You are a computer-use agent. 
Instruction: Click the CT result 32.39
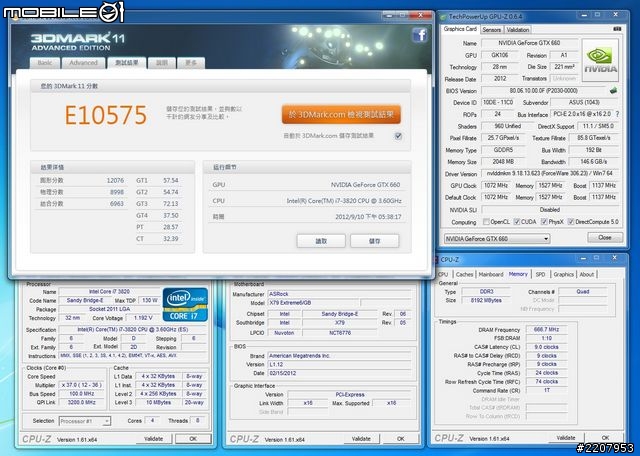point(171,239)
